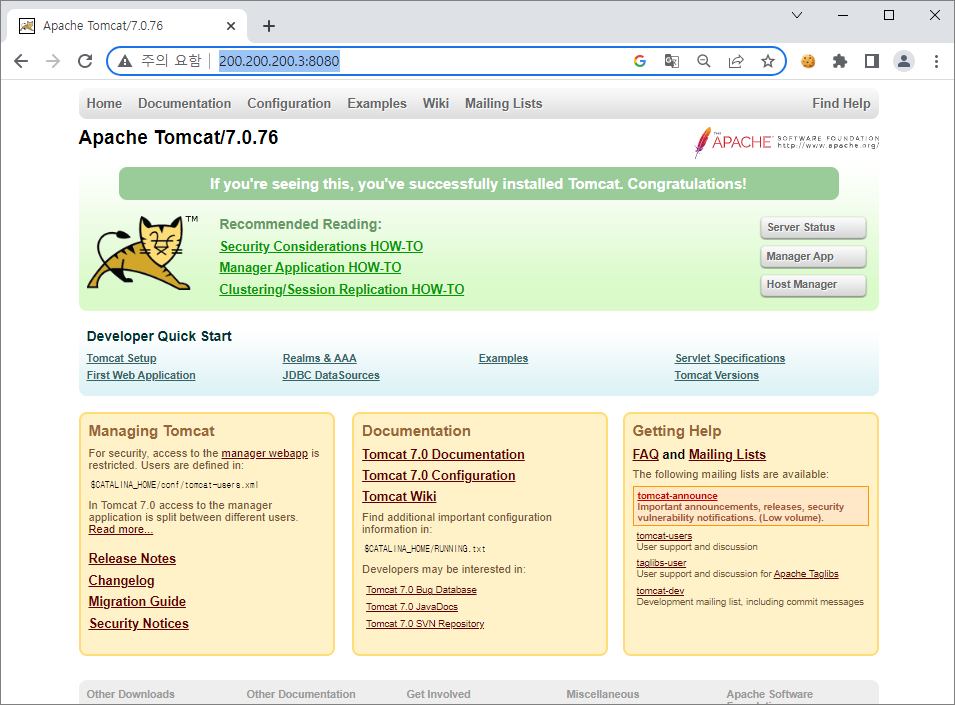Open Chrome's three-dot menu
The width and height of the screenshot is (955, 705).
[936, 61]
